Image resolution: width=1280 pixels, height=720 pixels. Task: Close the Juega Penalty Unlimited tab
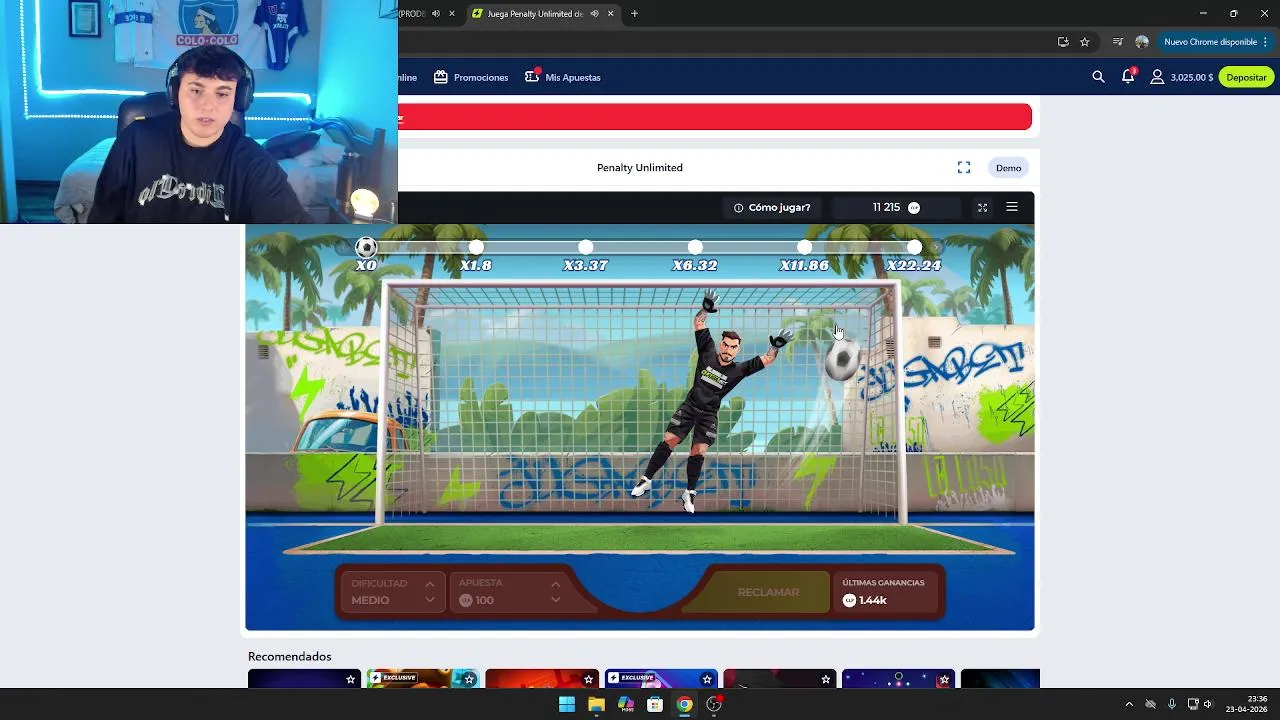tap(610, 13)
